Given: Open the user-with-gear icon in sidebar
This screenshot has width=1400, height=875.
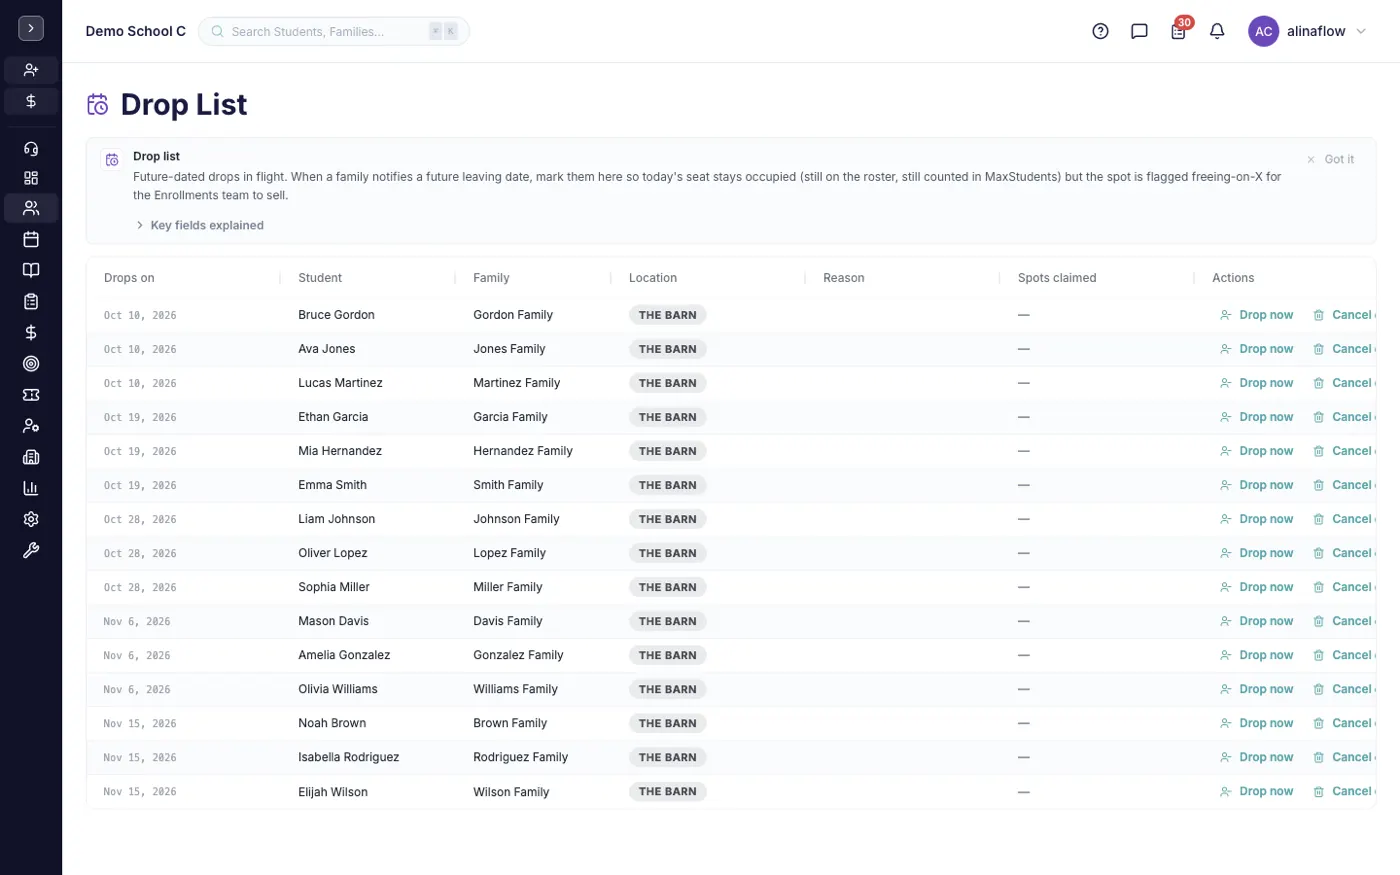Looking at the screenshot, I should click(x=31, y=426).
